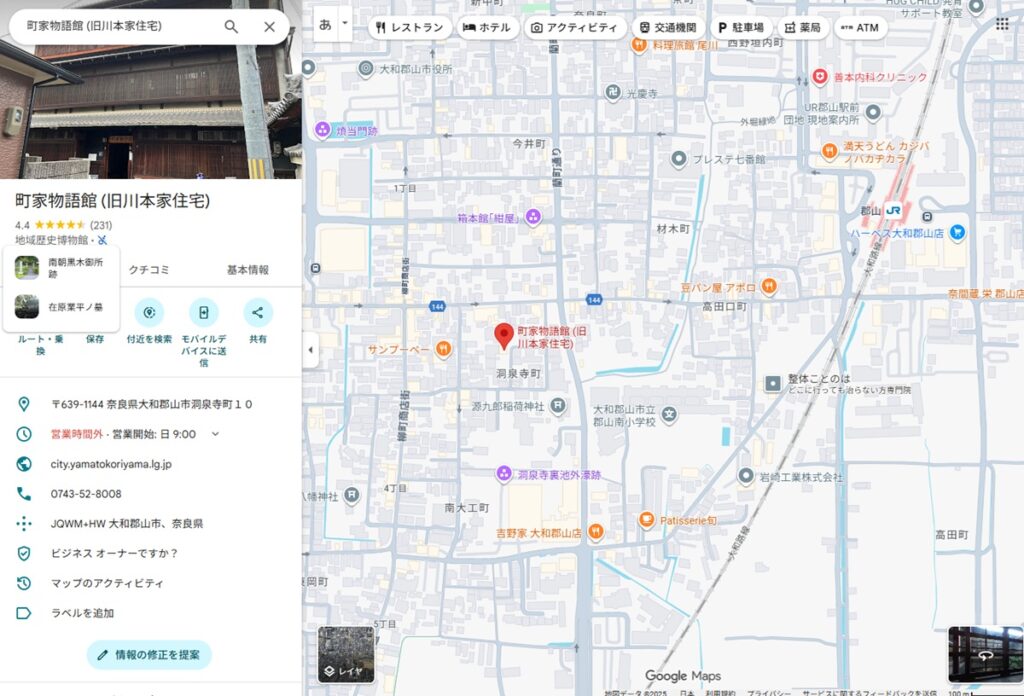Toggle the 駐車場 parking filter chip
Viewport: 1024px width, 696px height.
point(740,28)
